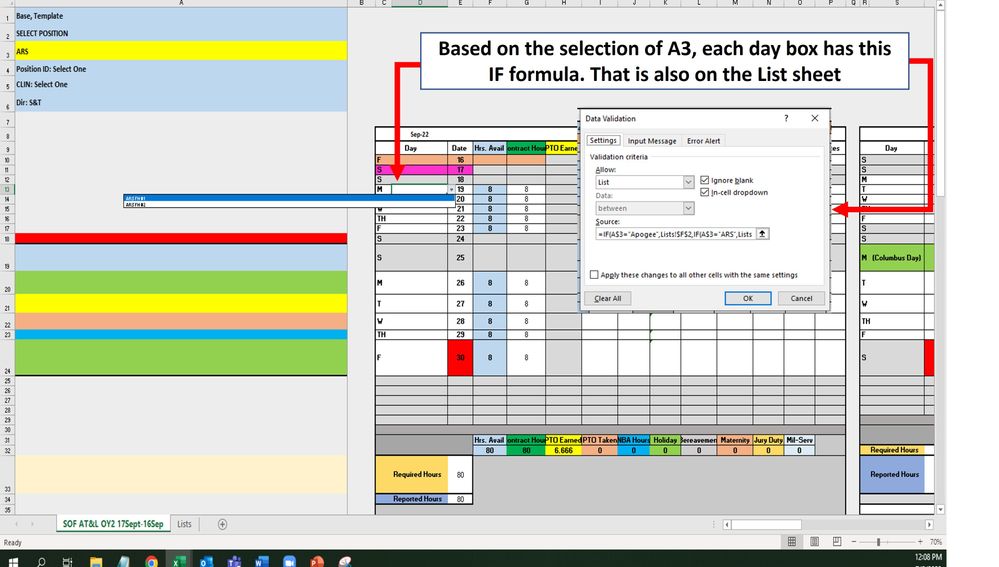Click horizontal scrollbar right arrow
The height and width of the screenshot is (567, 999).
pos(929,524)
